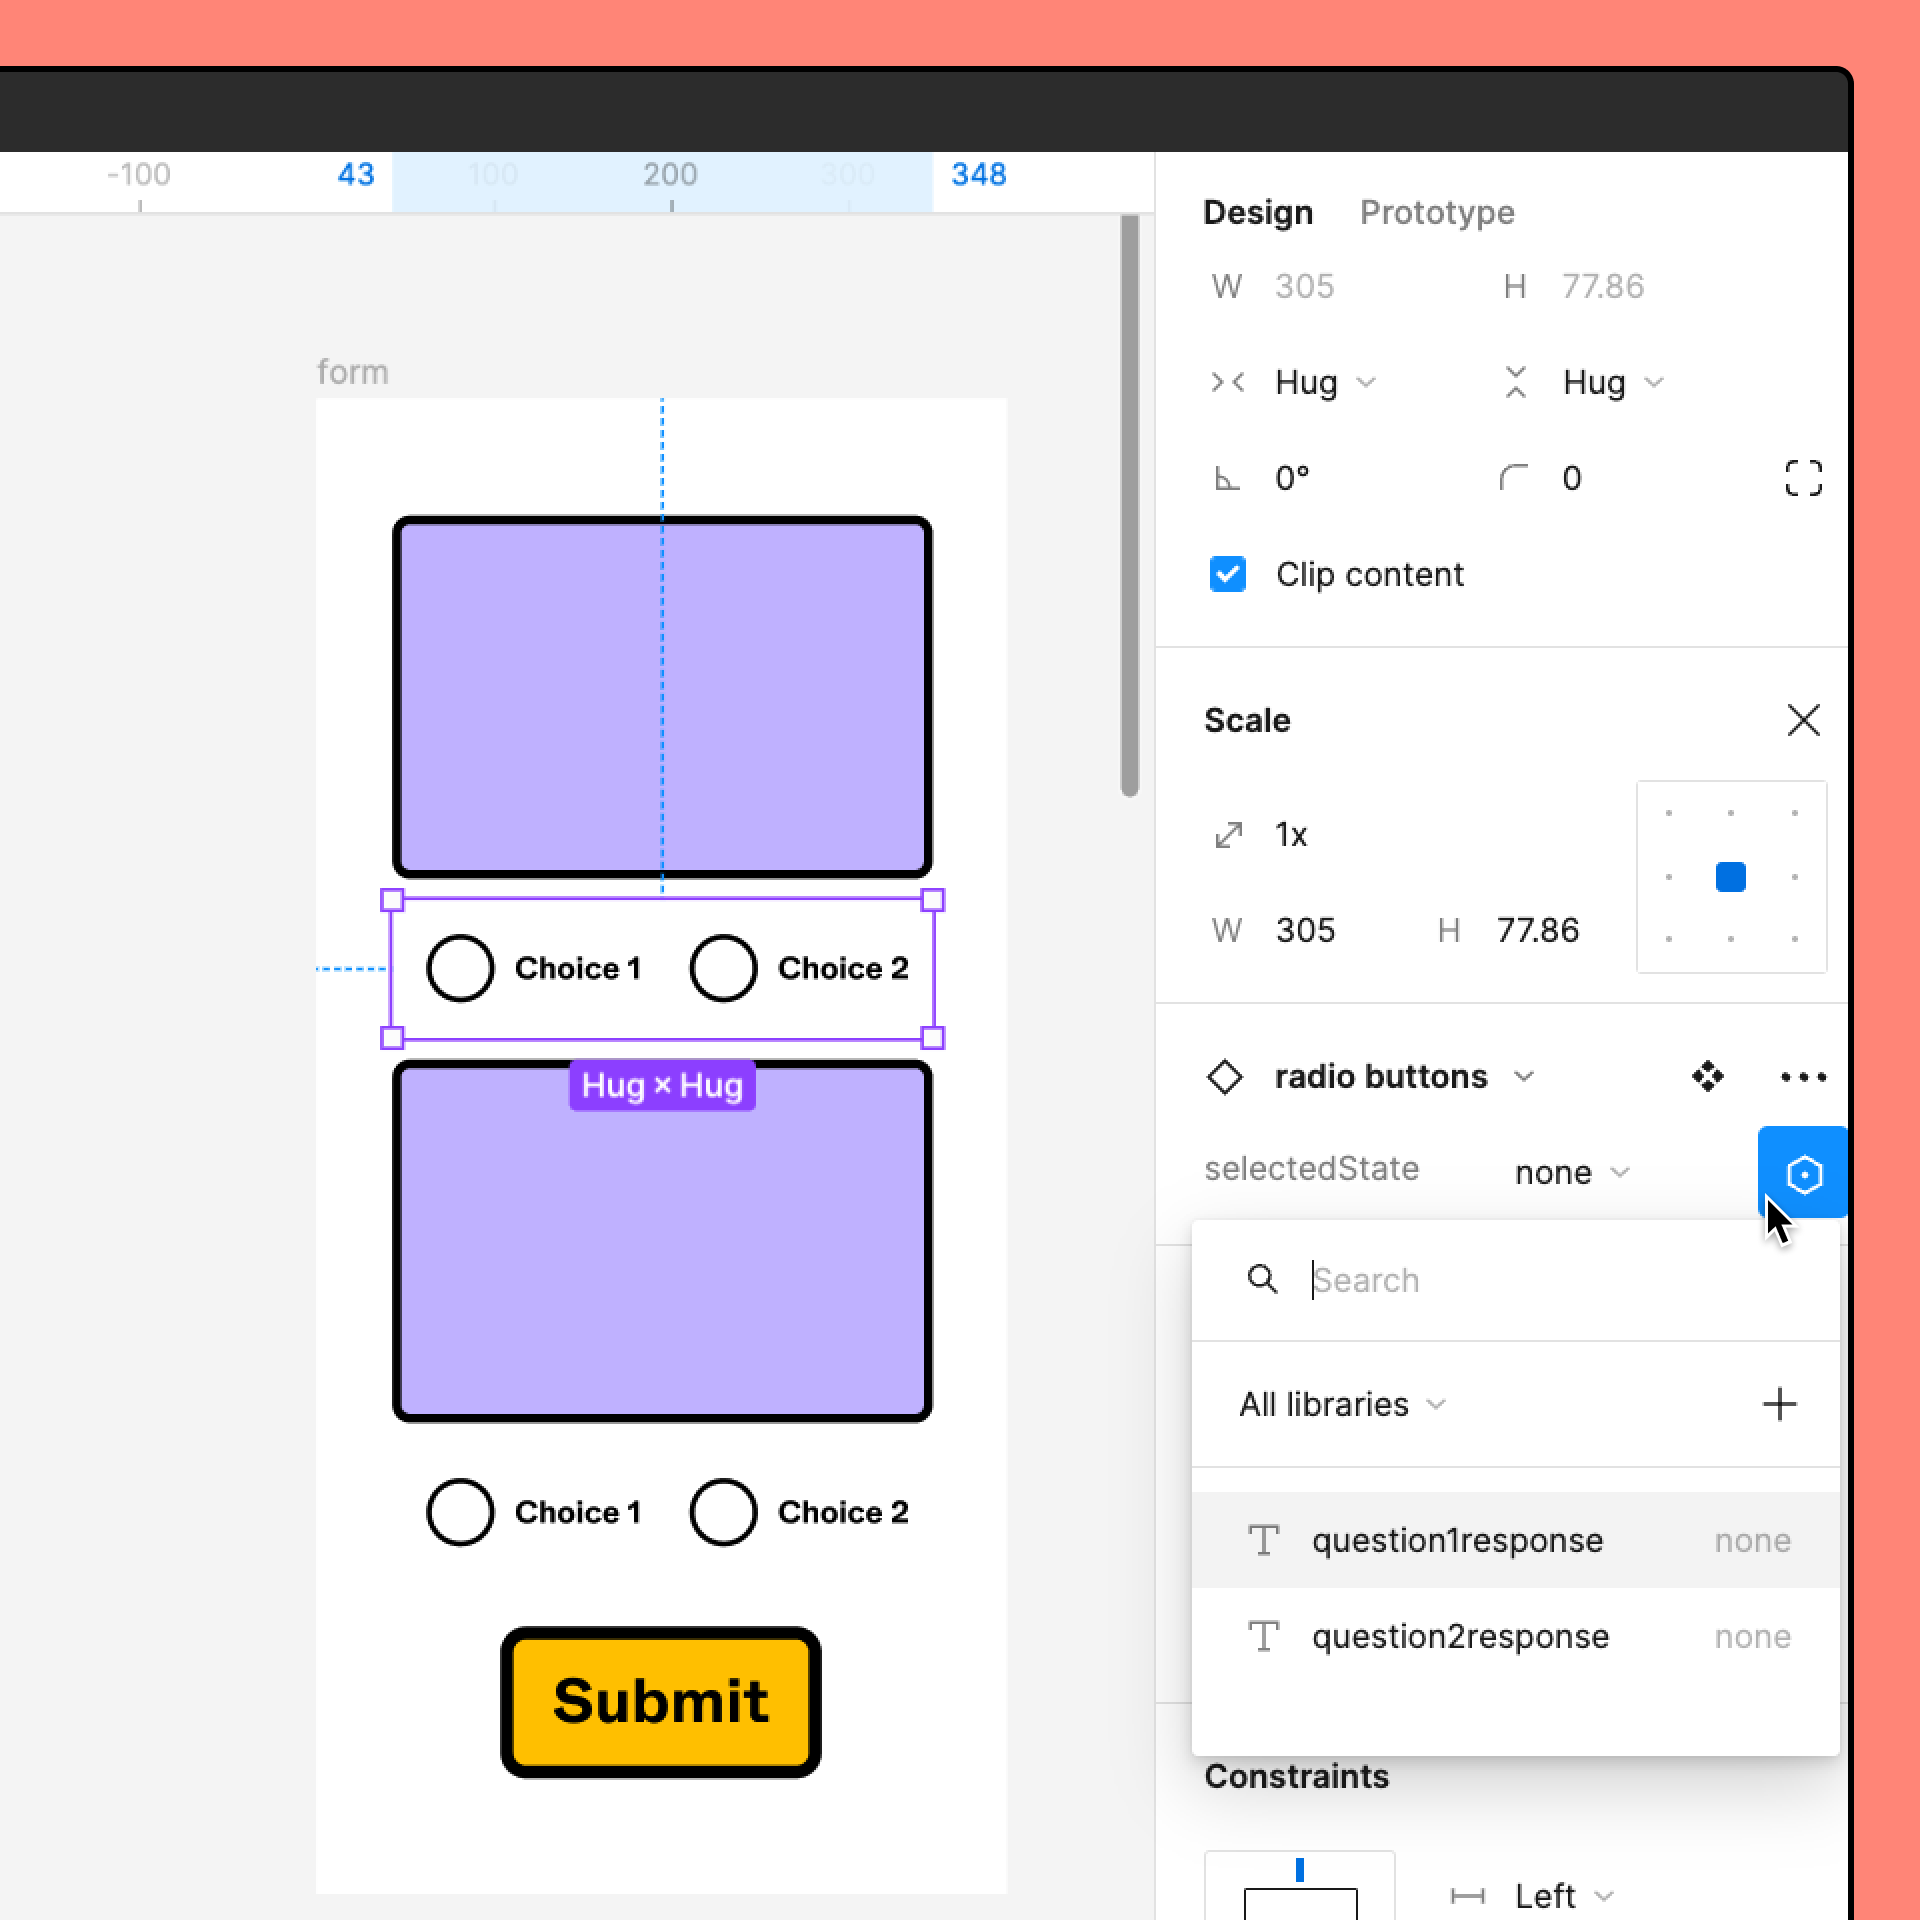Image resolution: width=1920 pixels, height=1920 pixels.
Task: Click the independent corners icon
Action: (1803, 478)
